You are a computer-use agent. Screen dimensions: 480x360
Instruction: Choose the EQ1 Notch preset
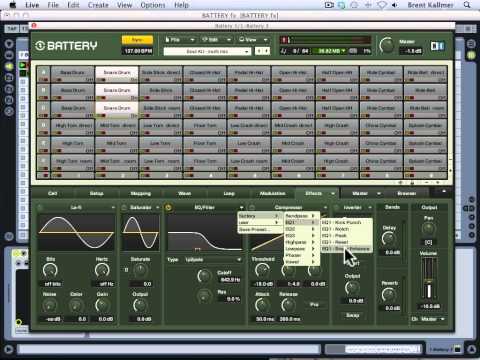point(346,229)
